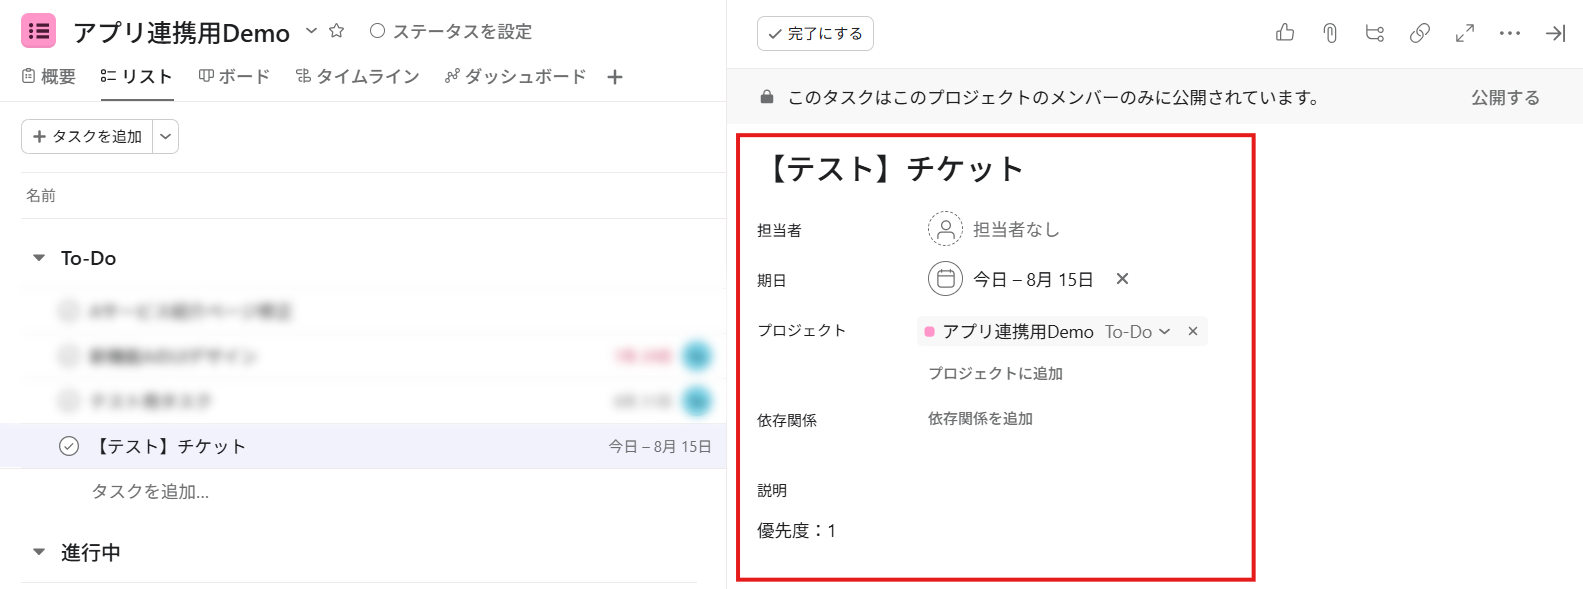Open project actions dropdown next to アプリ連携用Demo
This screenshot has height=589, width=1583.
click(x=311, y=31)
